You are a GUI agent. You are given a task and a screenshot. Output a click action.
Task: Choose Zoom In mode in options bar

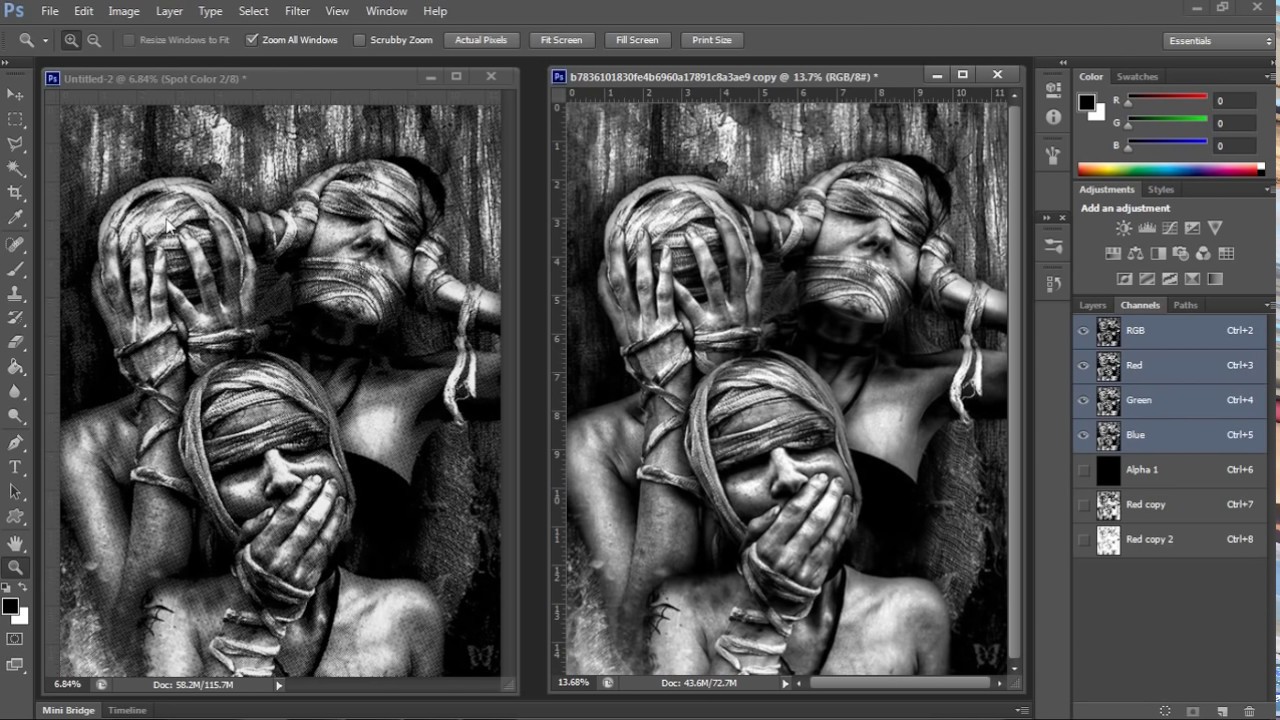click(71, 40)
